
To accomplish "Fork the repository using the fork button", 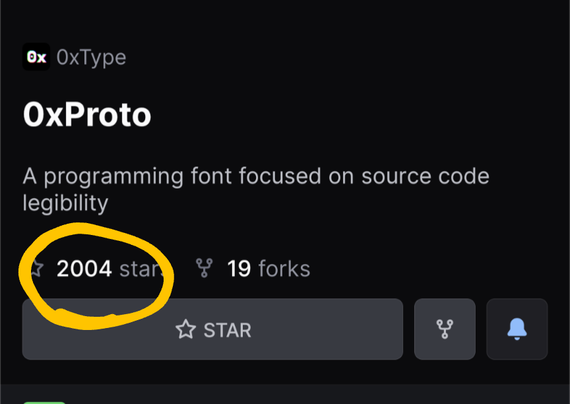I will tap(445, 329).
